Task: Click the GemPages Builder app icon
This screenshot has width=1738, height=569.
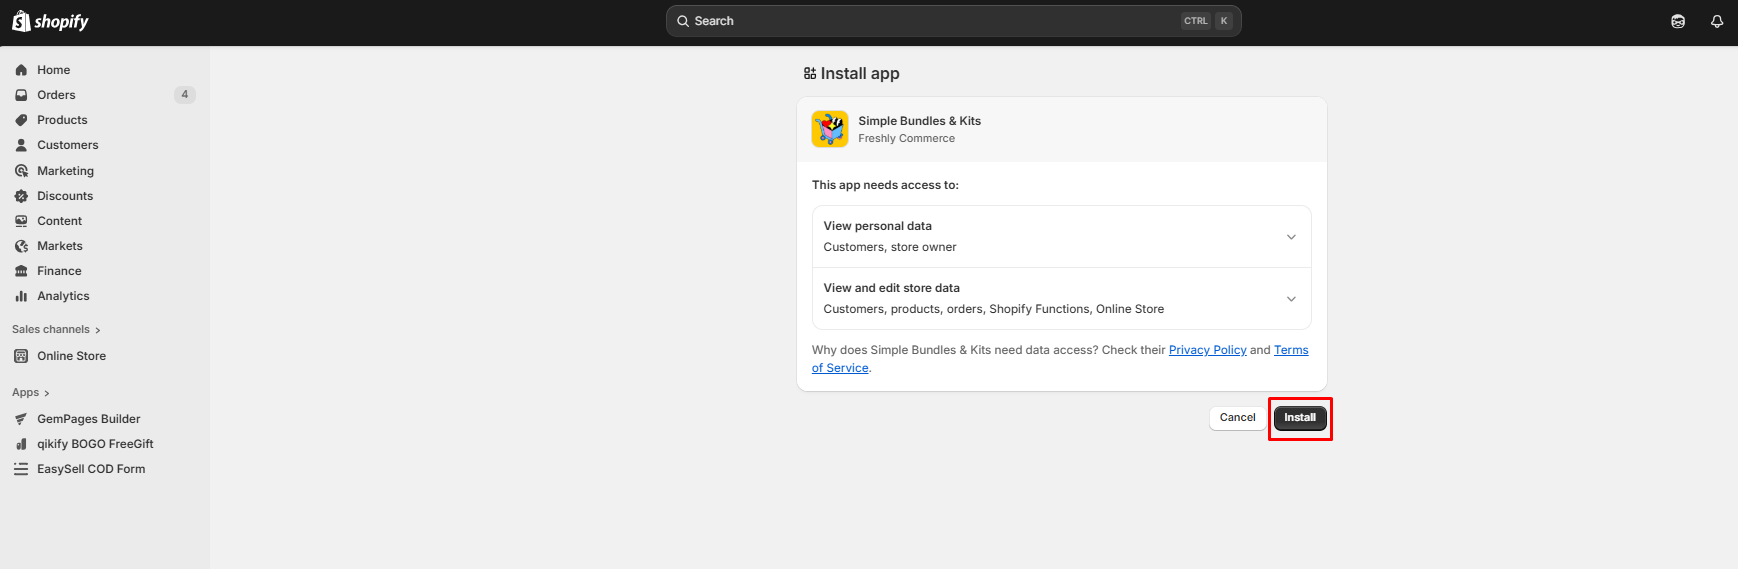Action: 21,419
